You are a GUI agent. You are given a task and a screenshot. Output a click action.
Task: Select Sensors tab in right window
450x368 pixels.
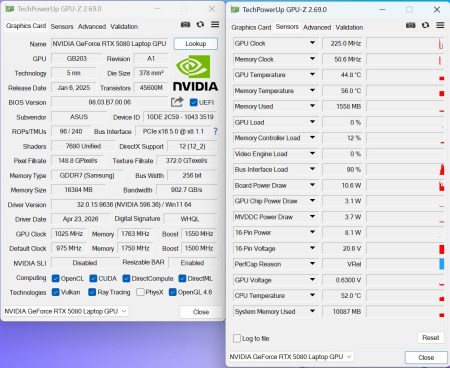click(287, 26)
